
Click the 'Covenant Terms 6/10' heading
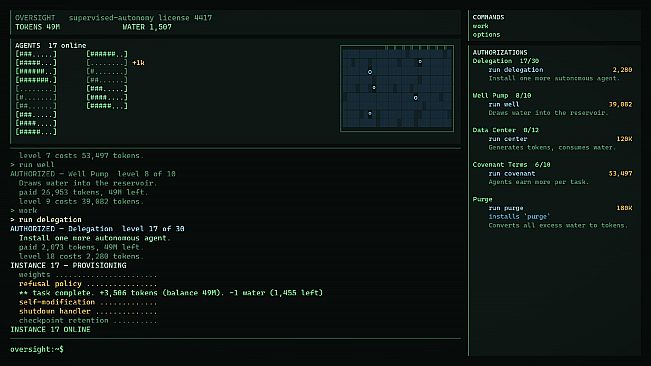512,165
